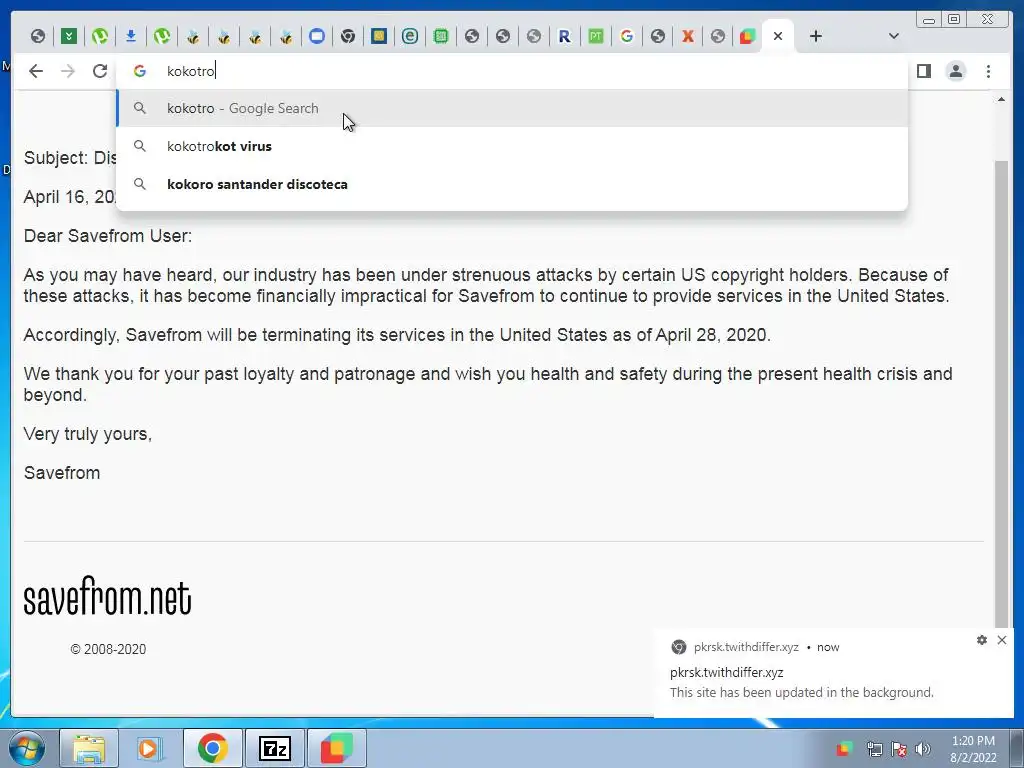Viewport: 1024px width, 768px height.
Task: Click the Show Desktop strip
Action: coord(1017,748)
